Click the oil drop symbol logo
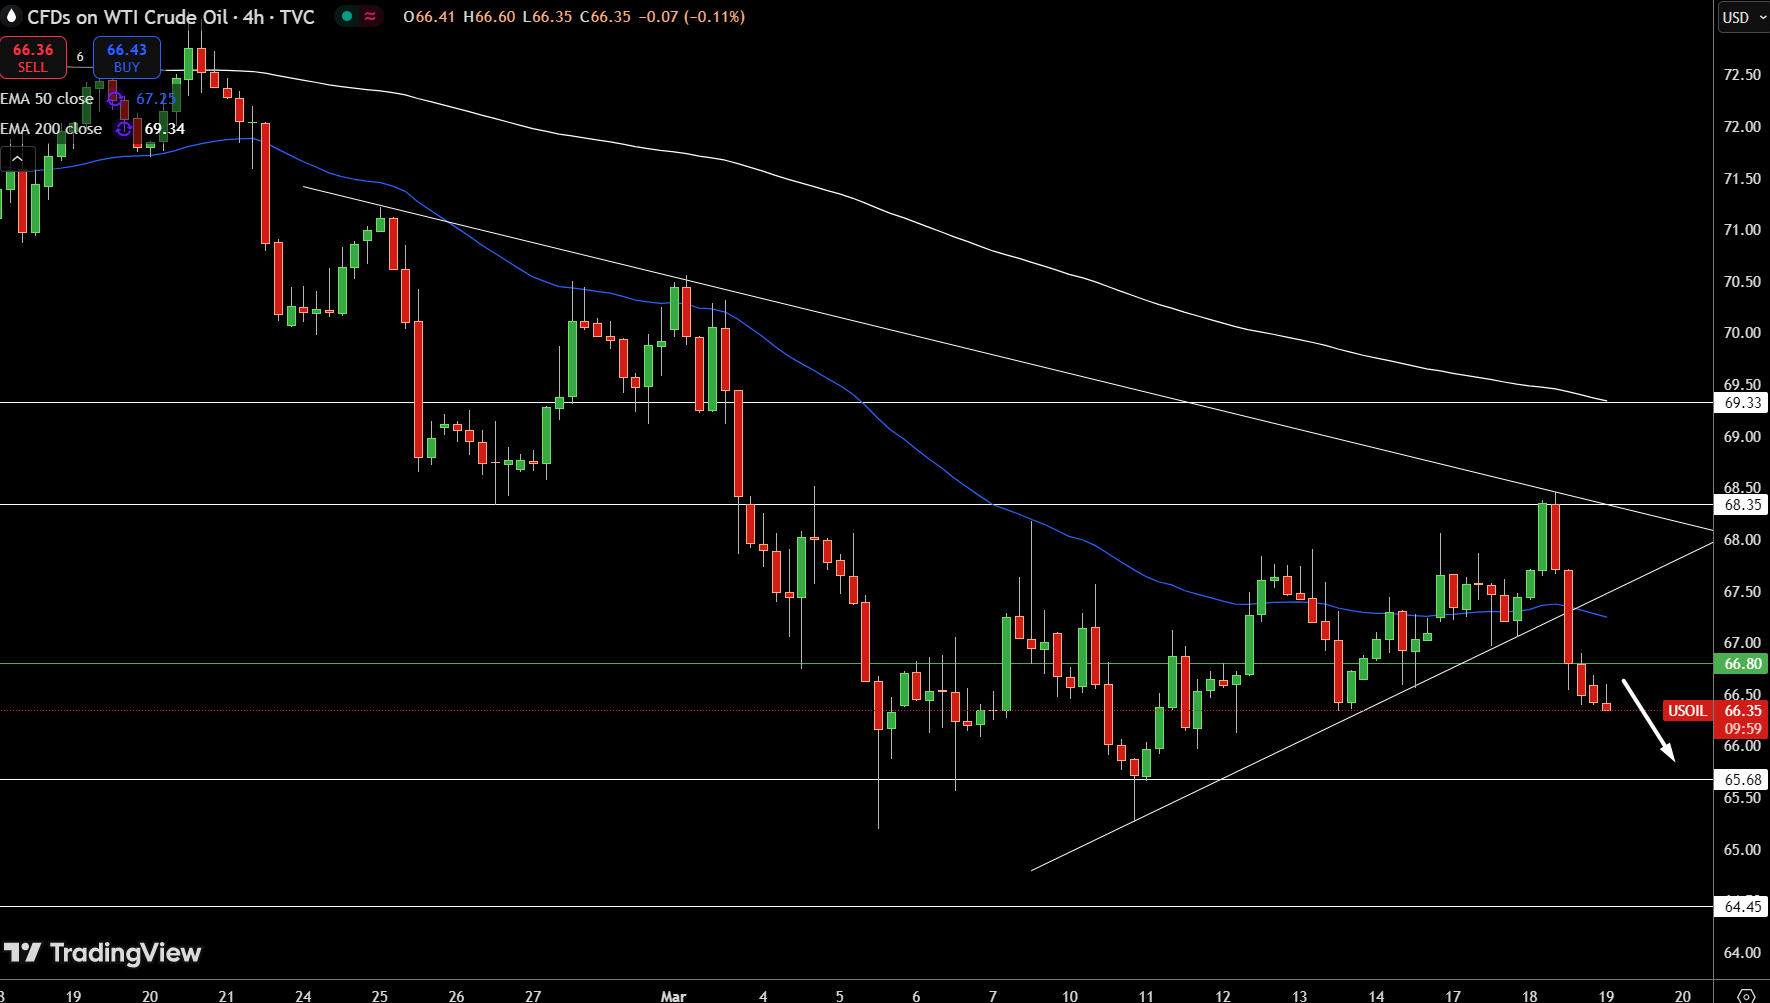The image size is (1770, 1003). (x=12, y=16)
